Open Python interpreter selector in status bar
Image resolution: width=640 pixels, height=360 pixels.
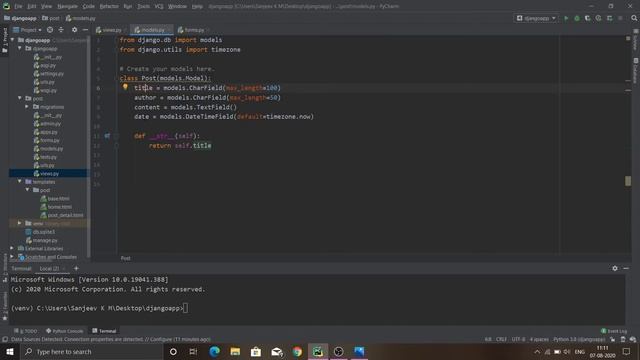click(579, 339)
